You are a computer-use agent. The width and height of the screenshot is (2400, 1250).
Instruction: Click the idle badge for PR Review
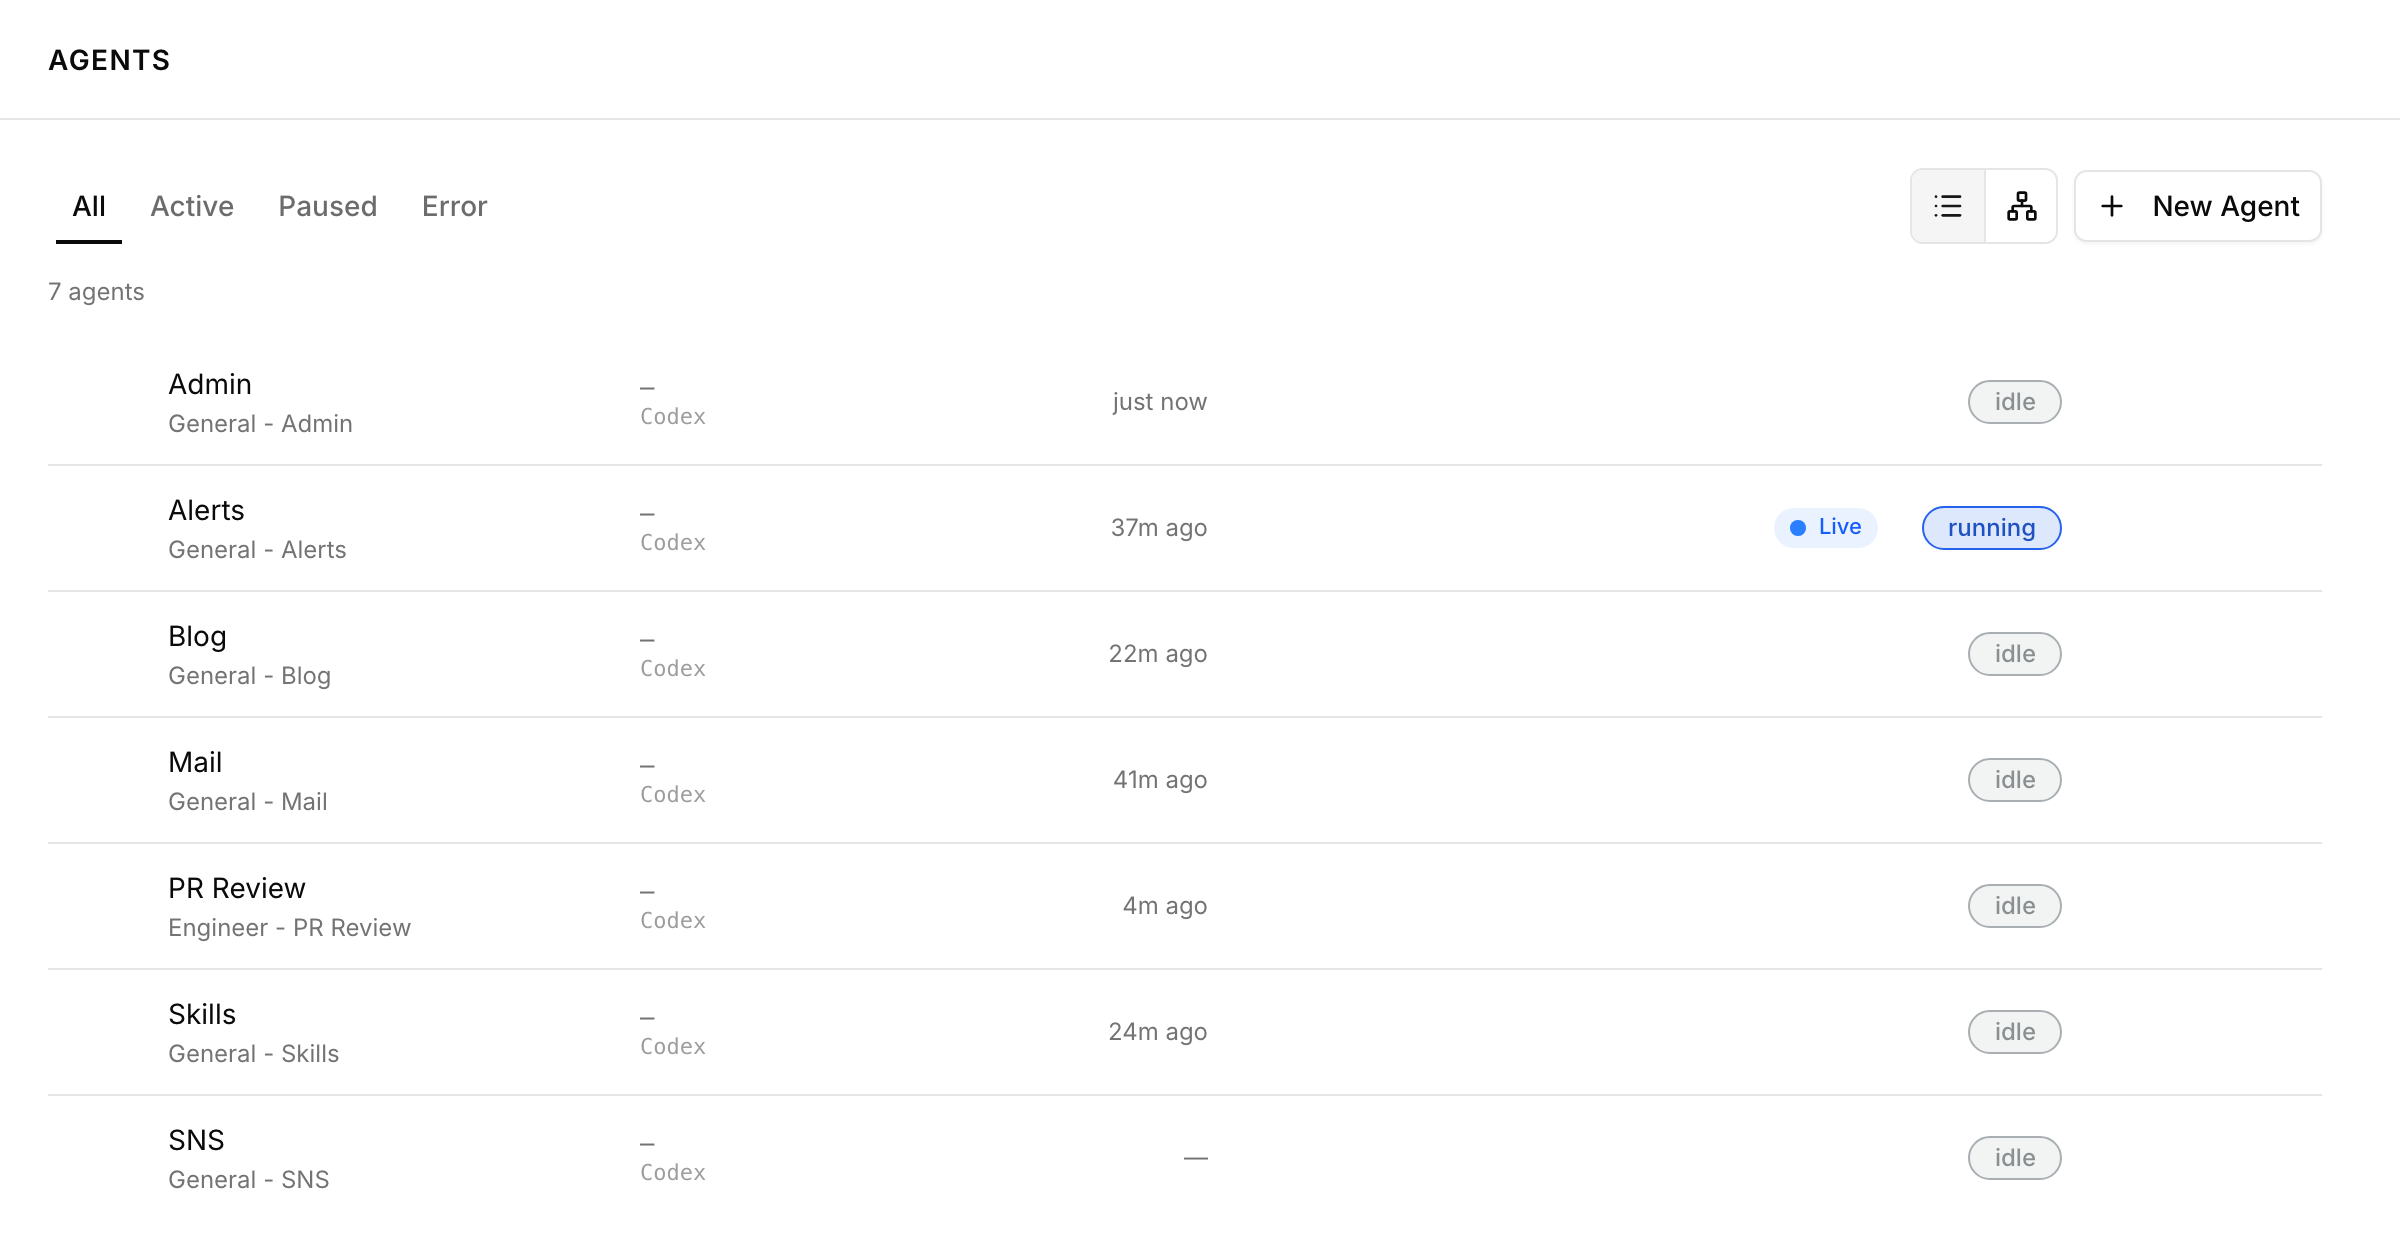pos(2015,906)
